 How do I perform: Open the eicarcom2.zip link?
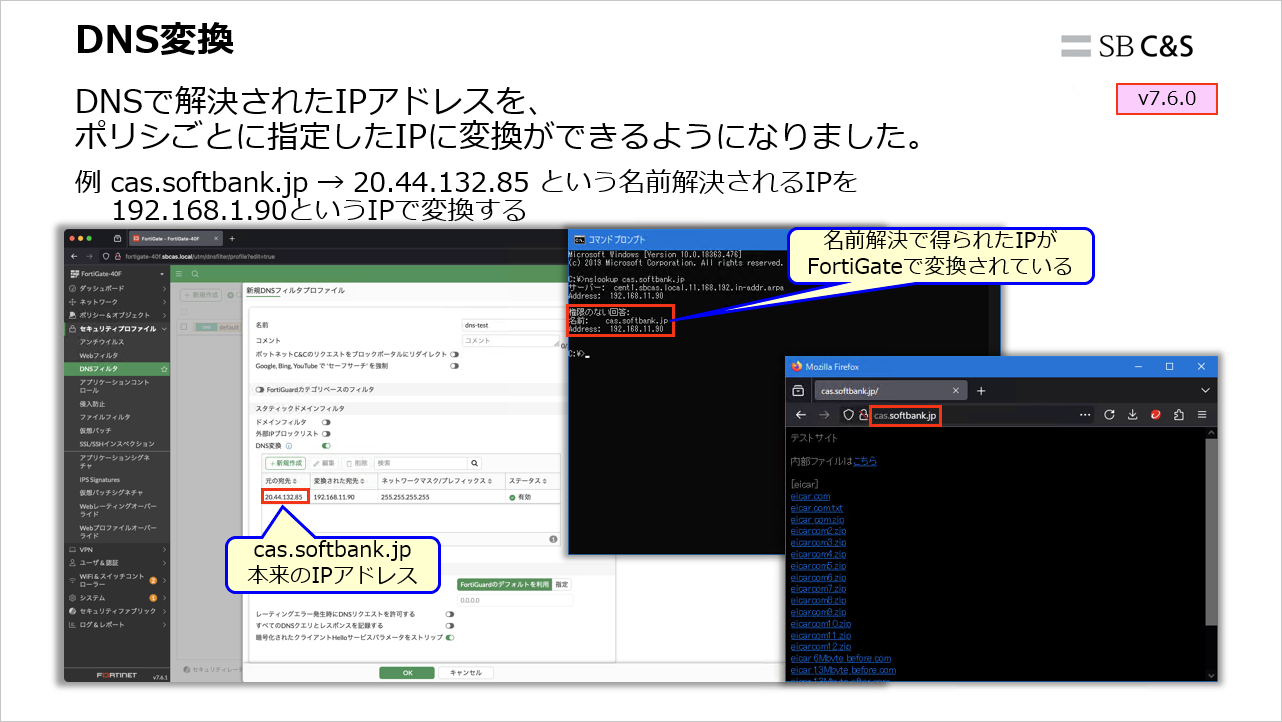click(818, 531)
